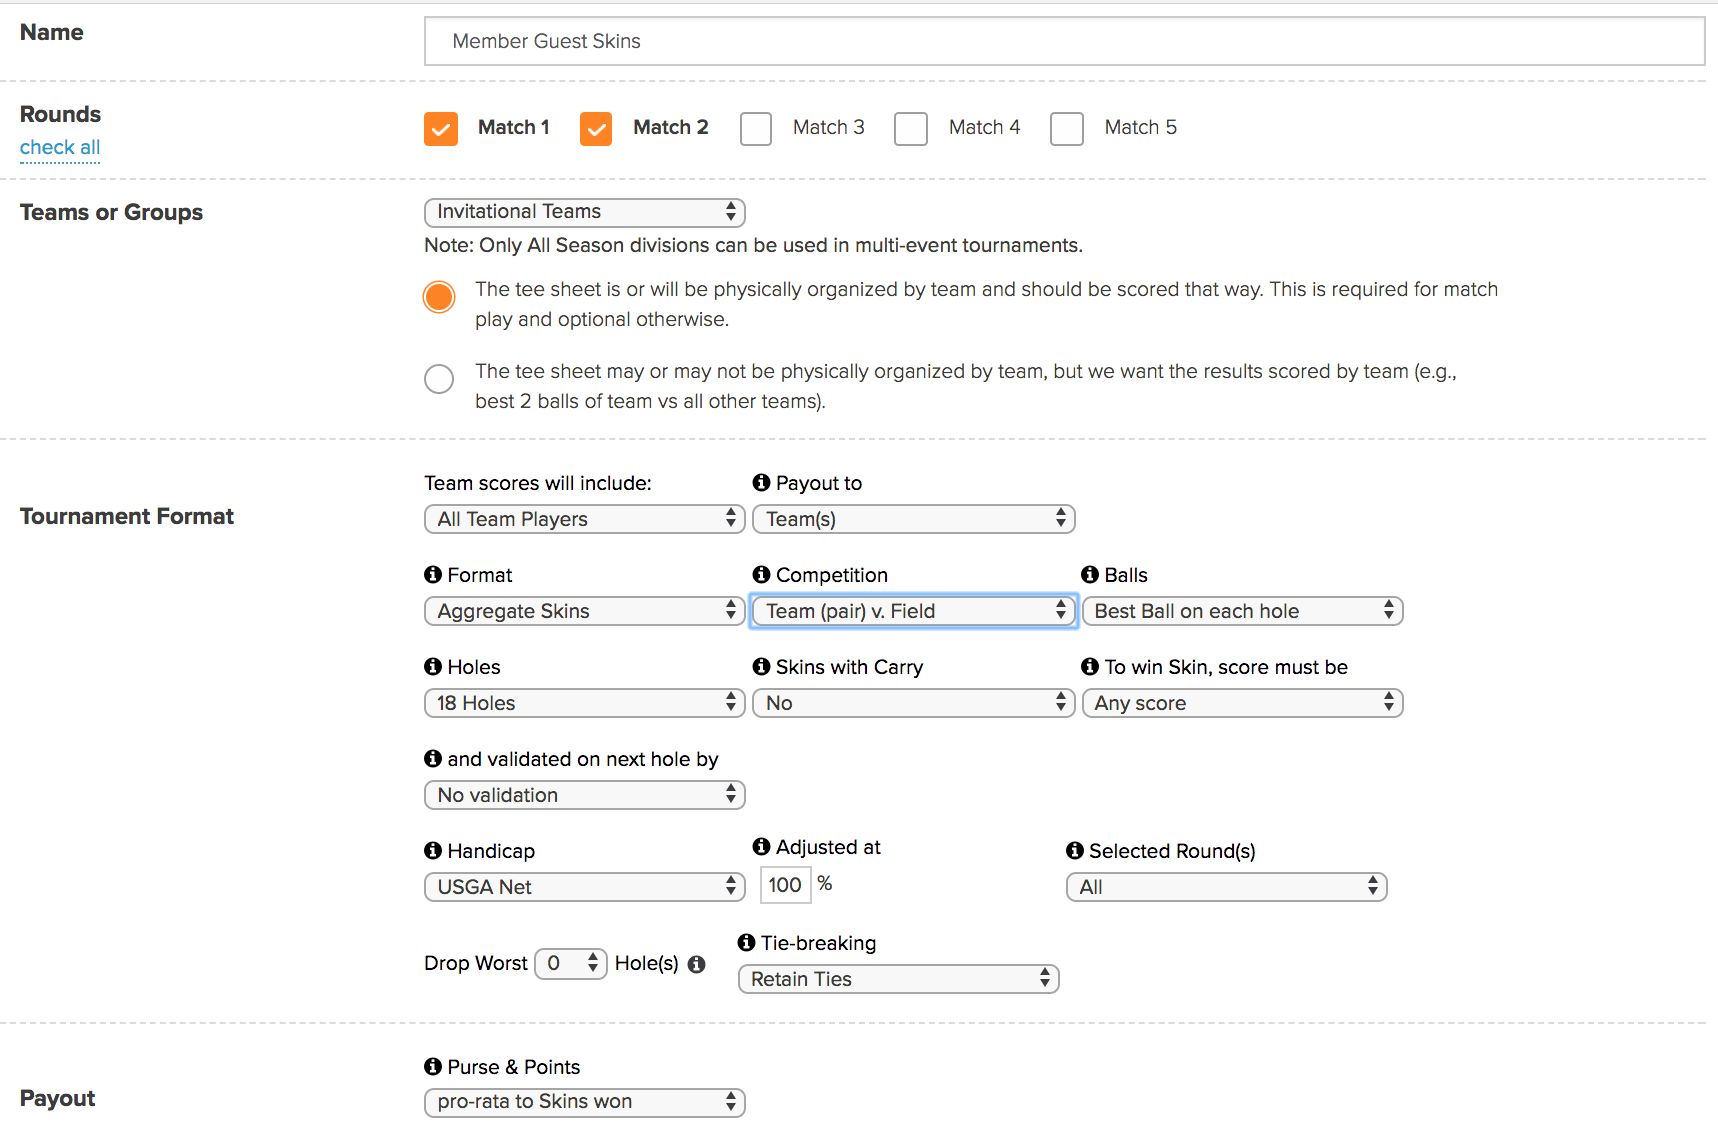Check the Match 5 round checkbox
Image resolution: width=1718 pixels, height=1126 pixels.
[1067, 129]
